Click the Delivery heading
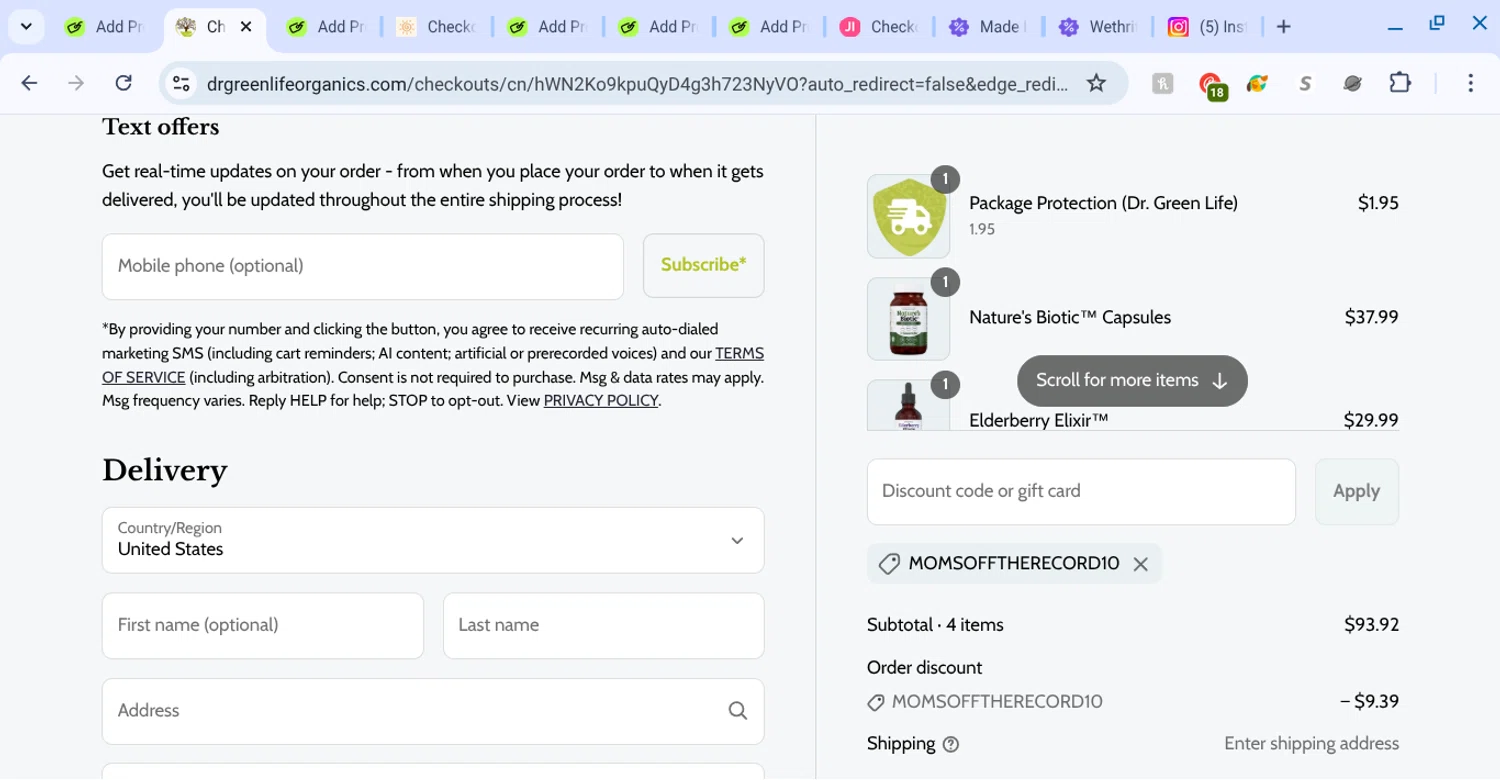The width and height of the screenshot is (1500, 780). tap(165, 470)
